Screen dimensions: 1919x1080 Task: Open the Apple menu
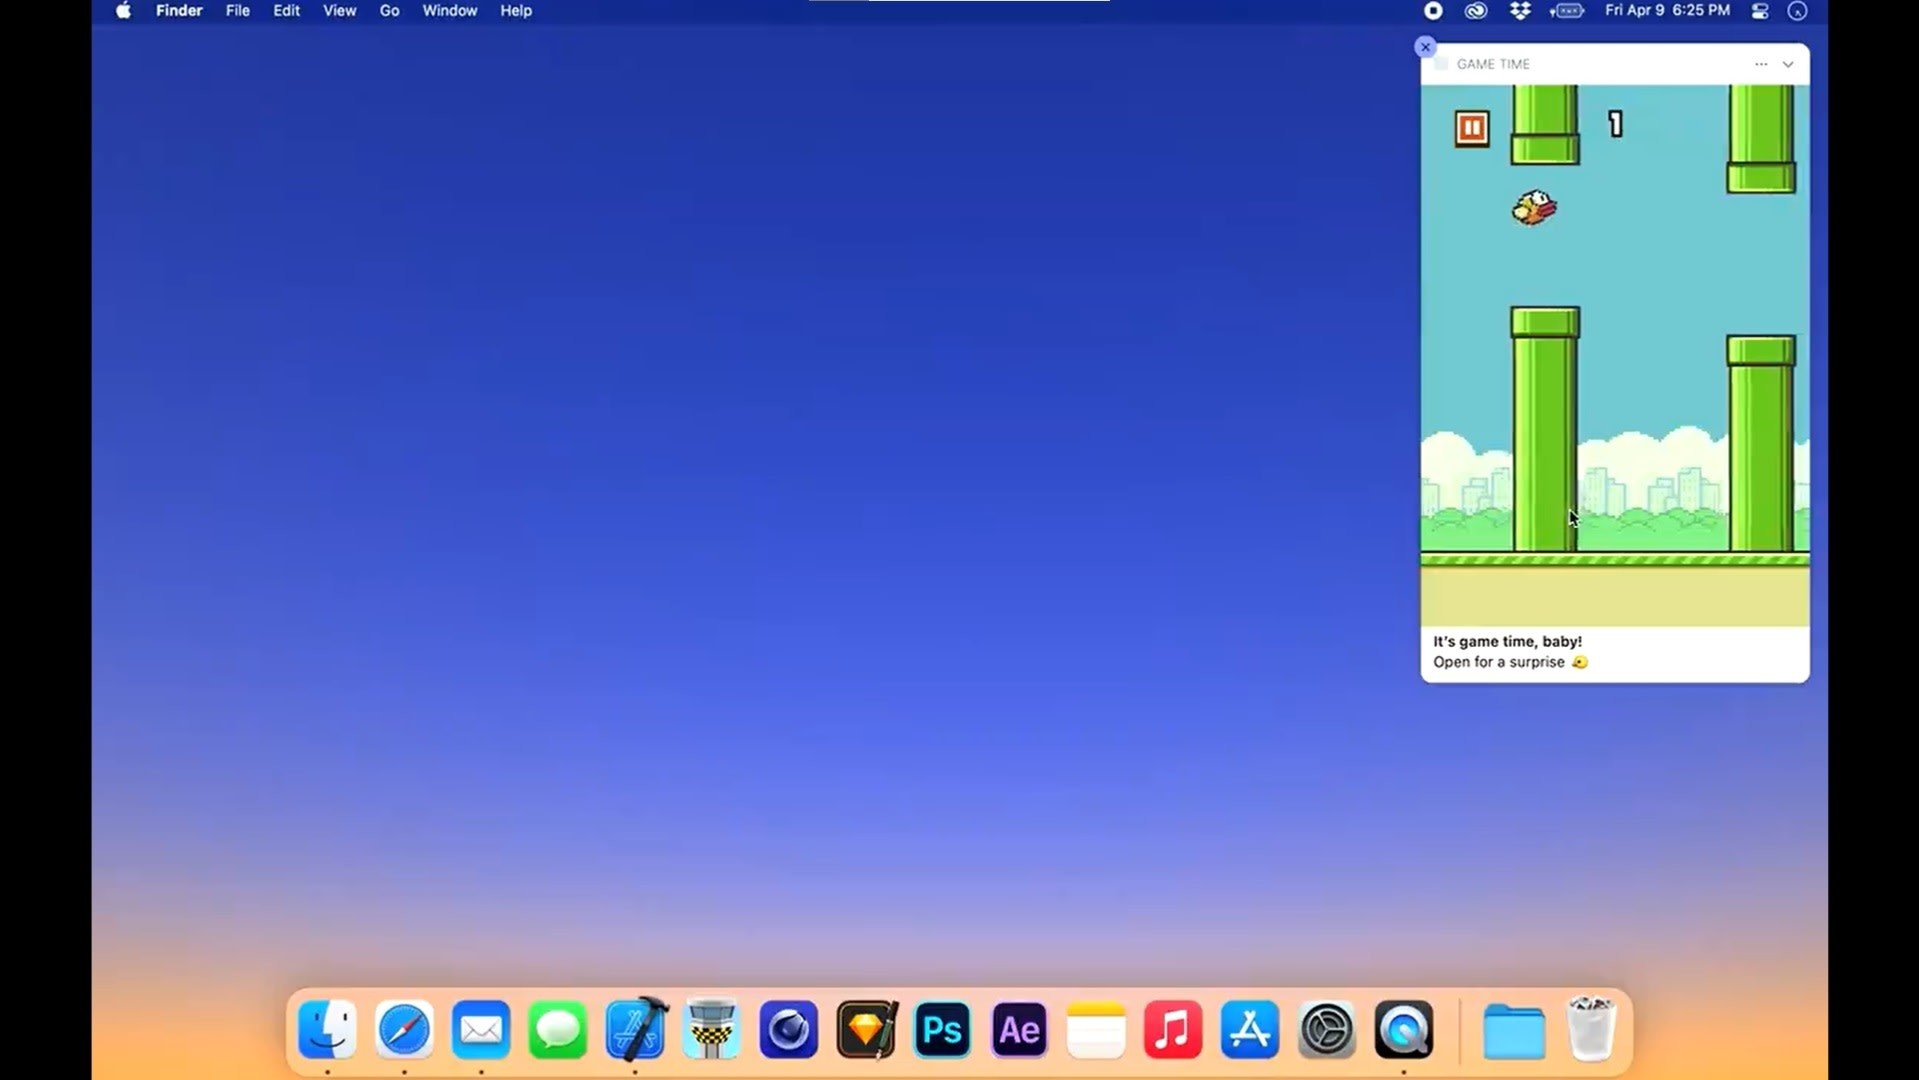point(123,11)
